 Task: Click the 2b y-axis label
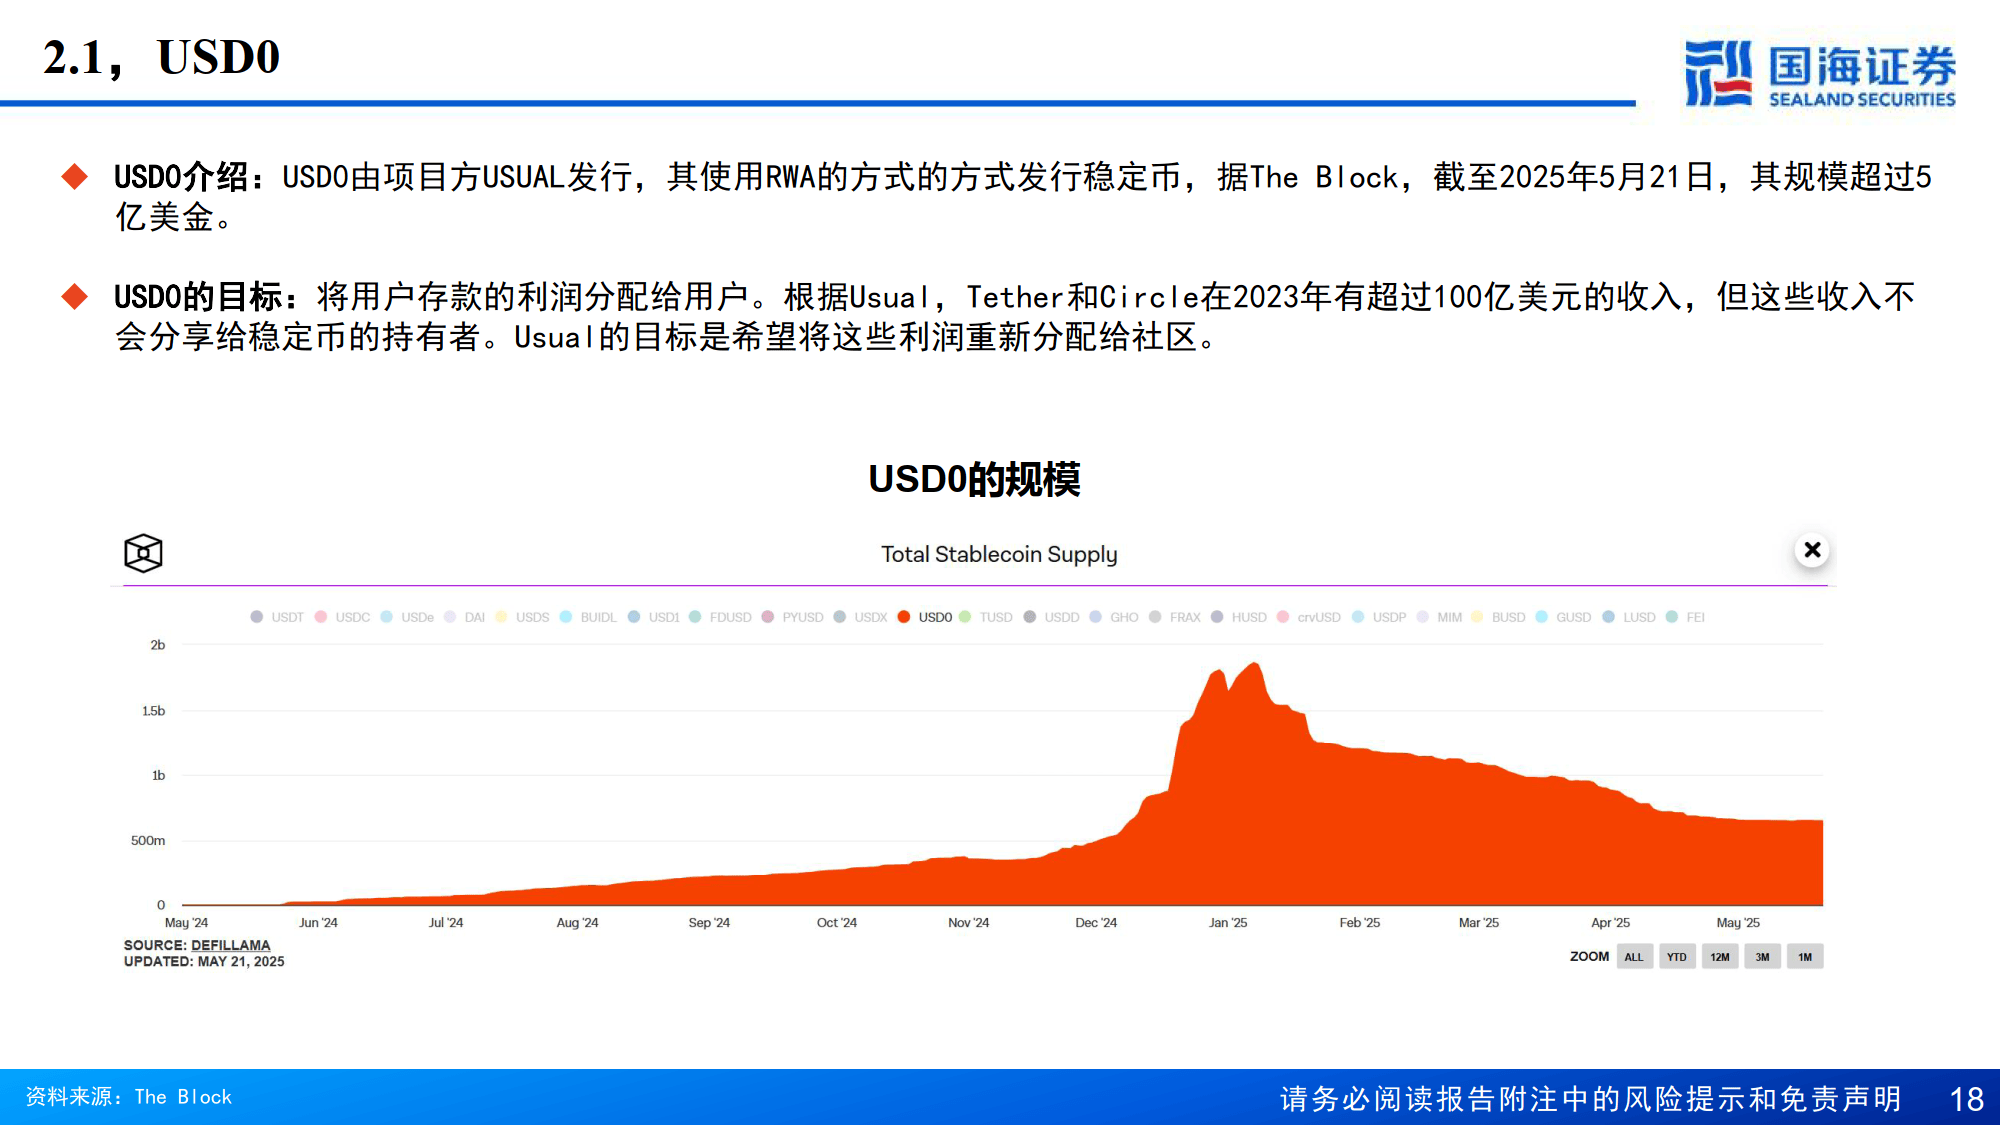click(x=158, y=645)
